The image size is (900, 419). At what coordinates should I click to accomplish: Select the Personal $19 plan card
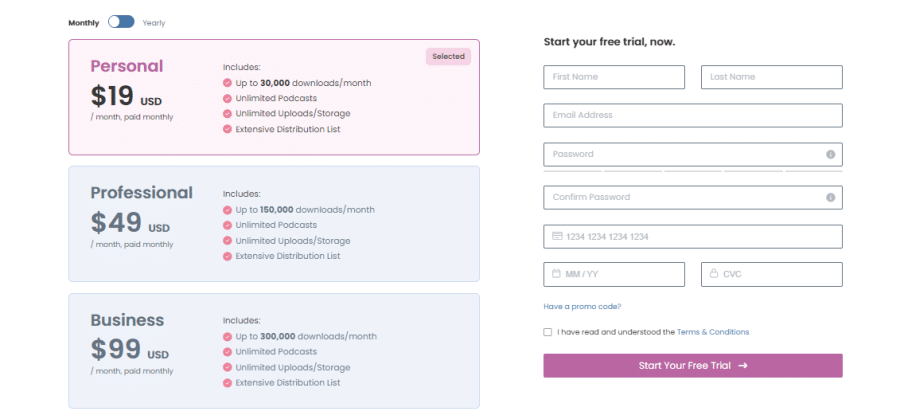pyautogui.click(x=274, y=97)
